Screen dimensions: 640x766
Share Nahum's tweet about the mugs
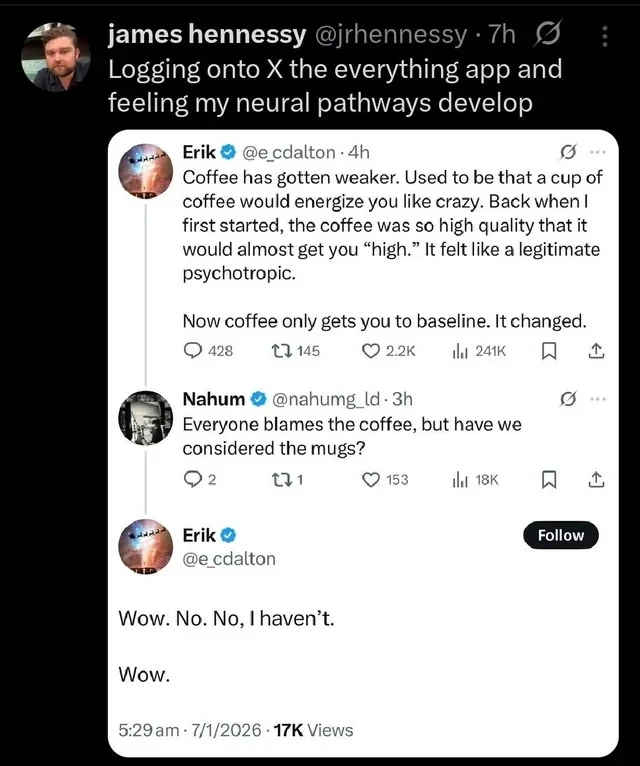(x=597, y=480)
